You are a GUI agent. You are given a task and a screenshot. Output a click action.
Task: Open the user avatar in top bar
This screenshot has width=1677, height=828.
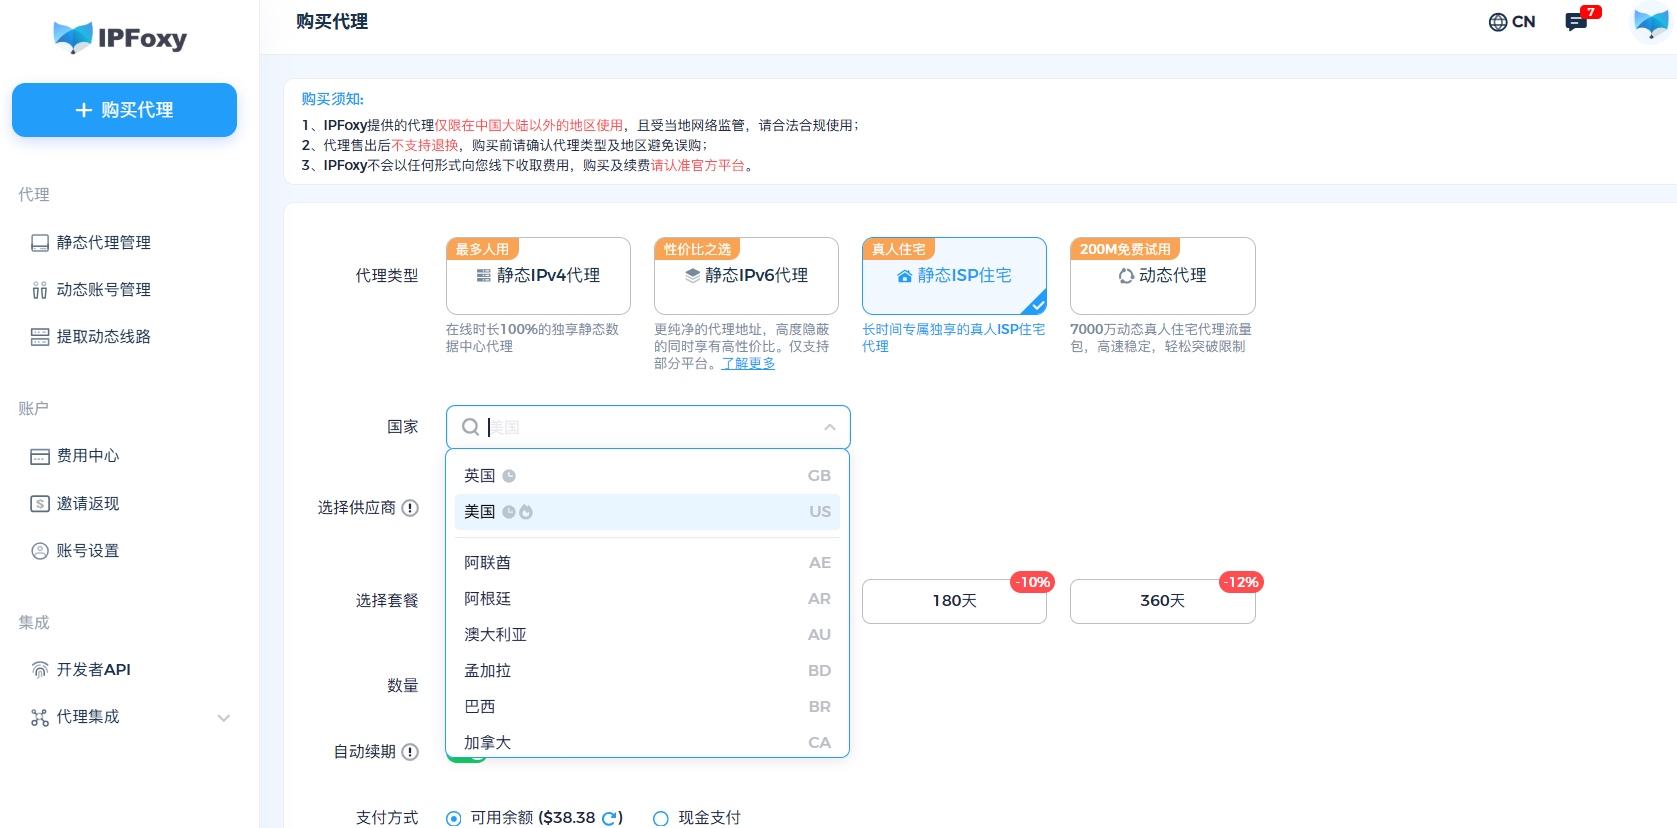[x=1650, y=23]
